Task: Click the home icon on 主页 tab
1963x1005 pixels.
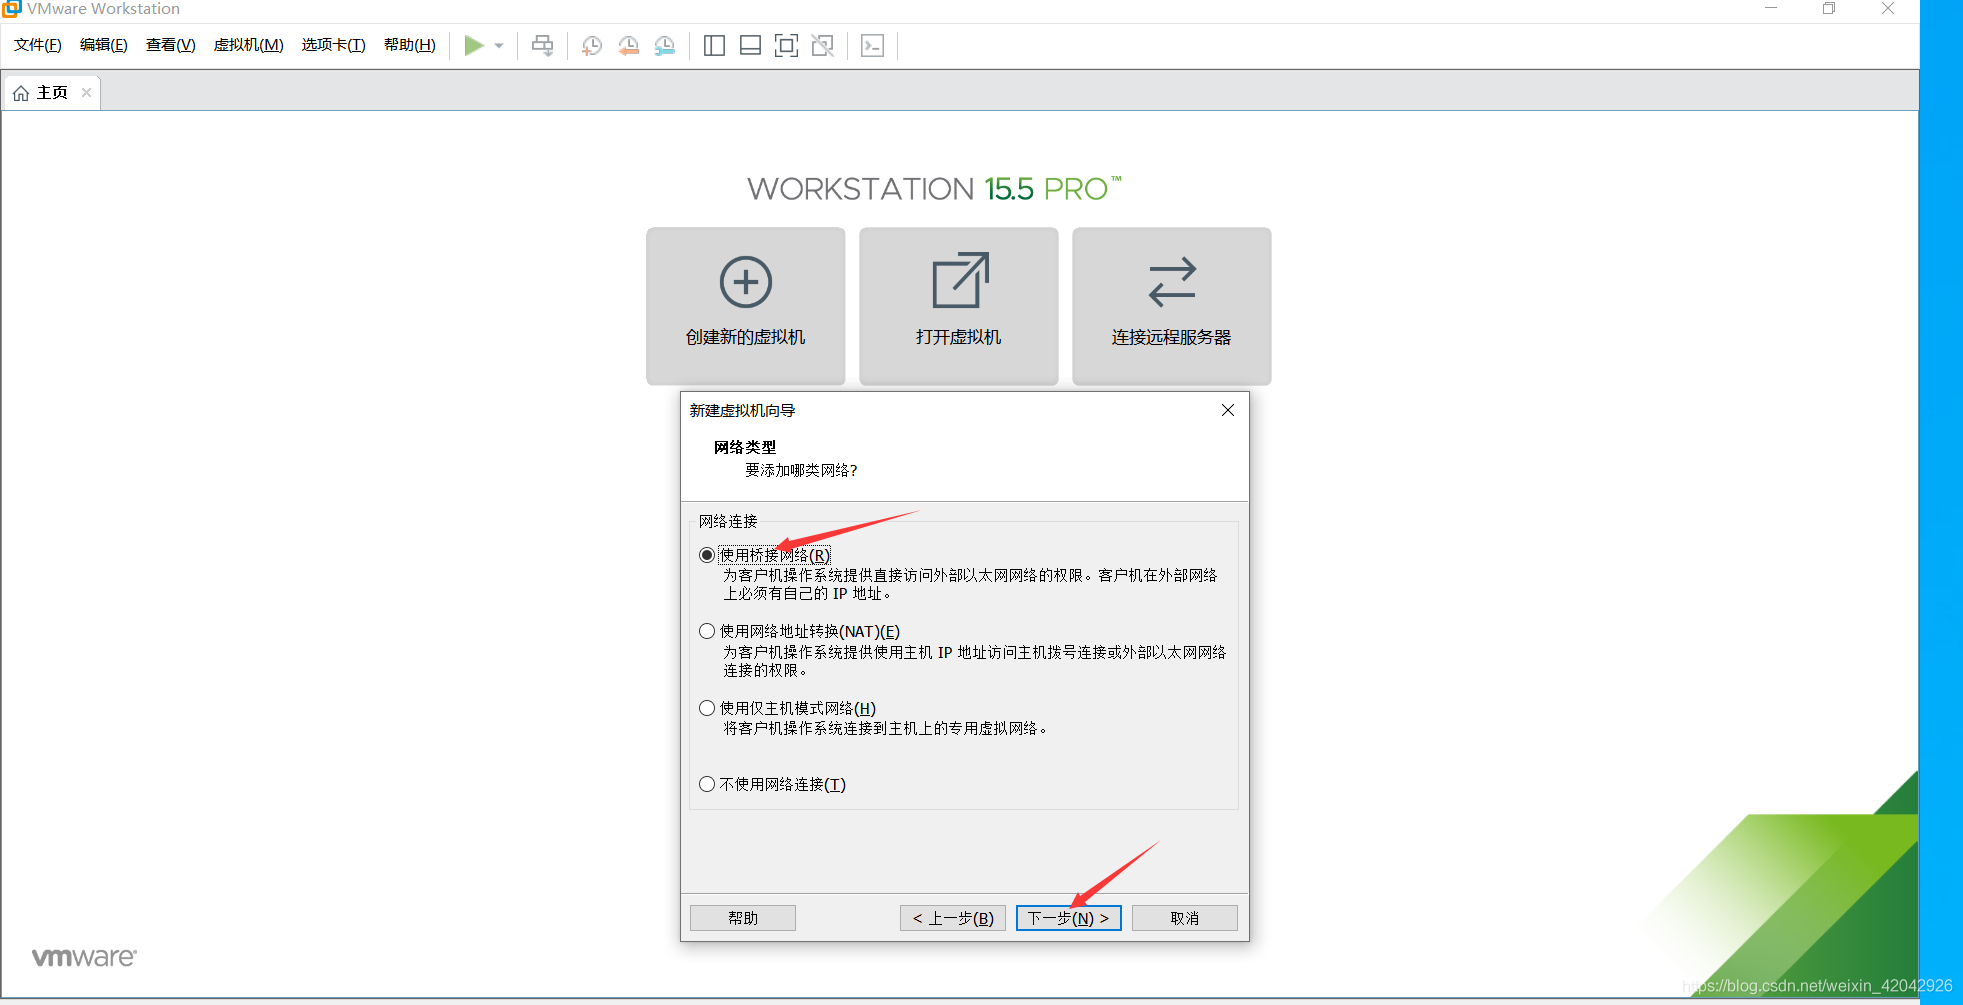Action: 21,93
